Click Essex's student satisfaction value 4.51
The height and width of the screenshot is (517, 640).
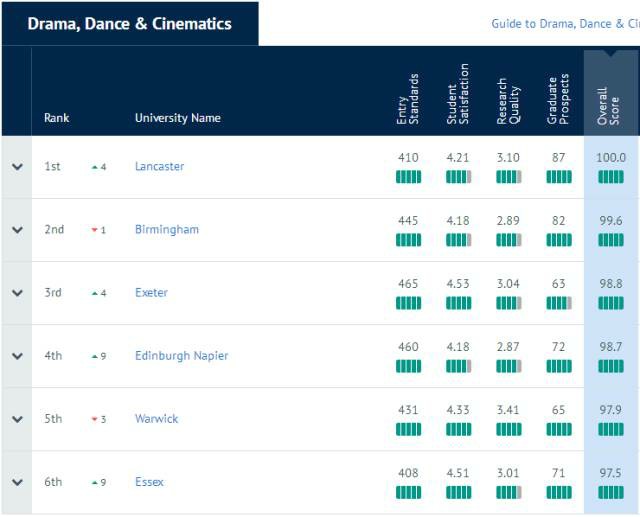coord(458,473)
